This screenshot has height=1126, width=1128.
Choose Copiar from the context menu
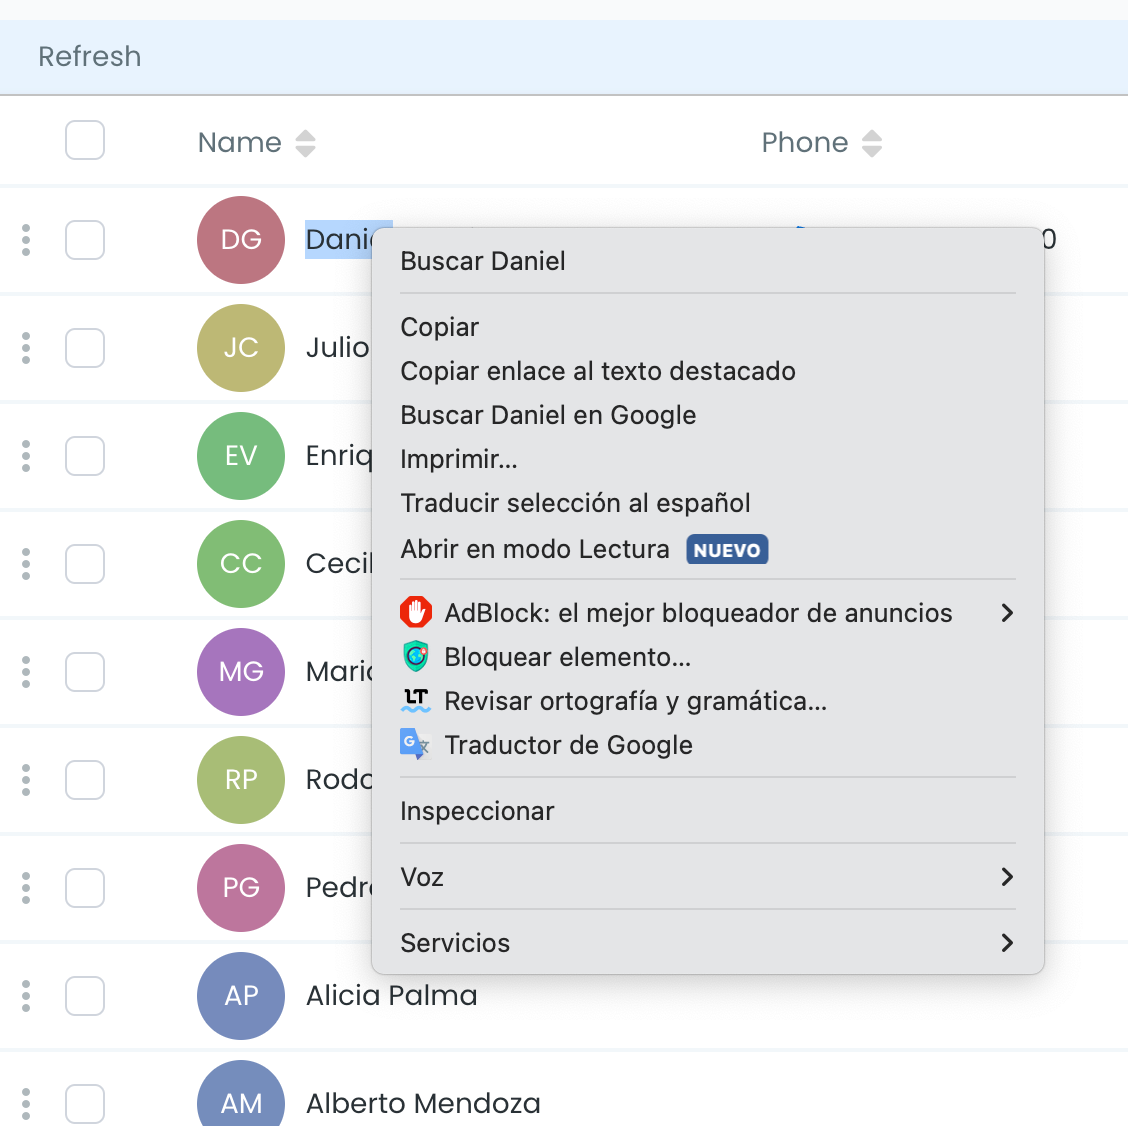point(440,327)
